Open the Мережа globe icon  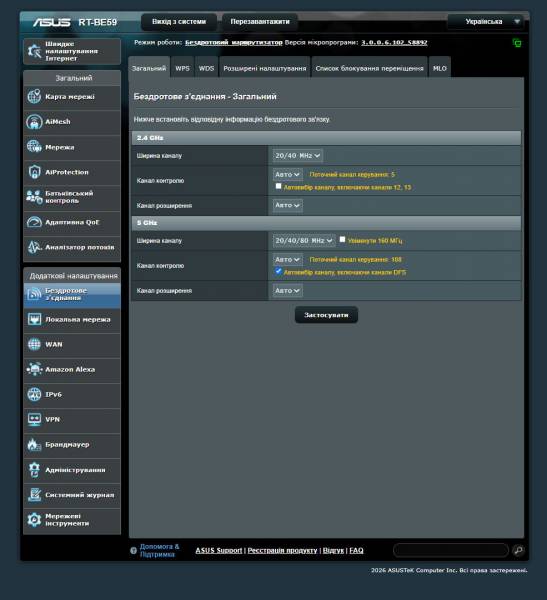tap(34, 147)
